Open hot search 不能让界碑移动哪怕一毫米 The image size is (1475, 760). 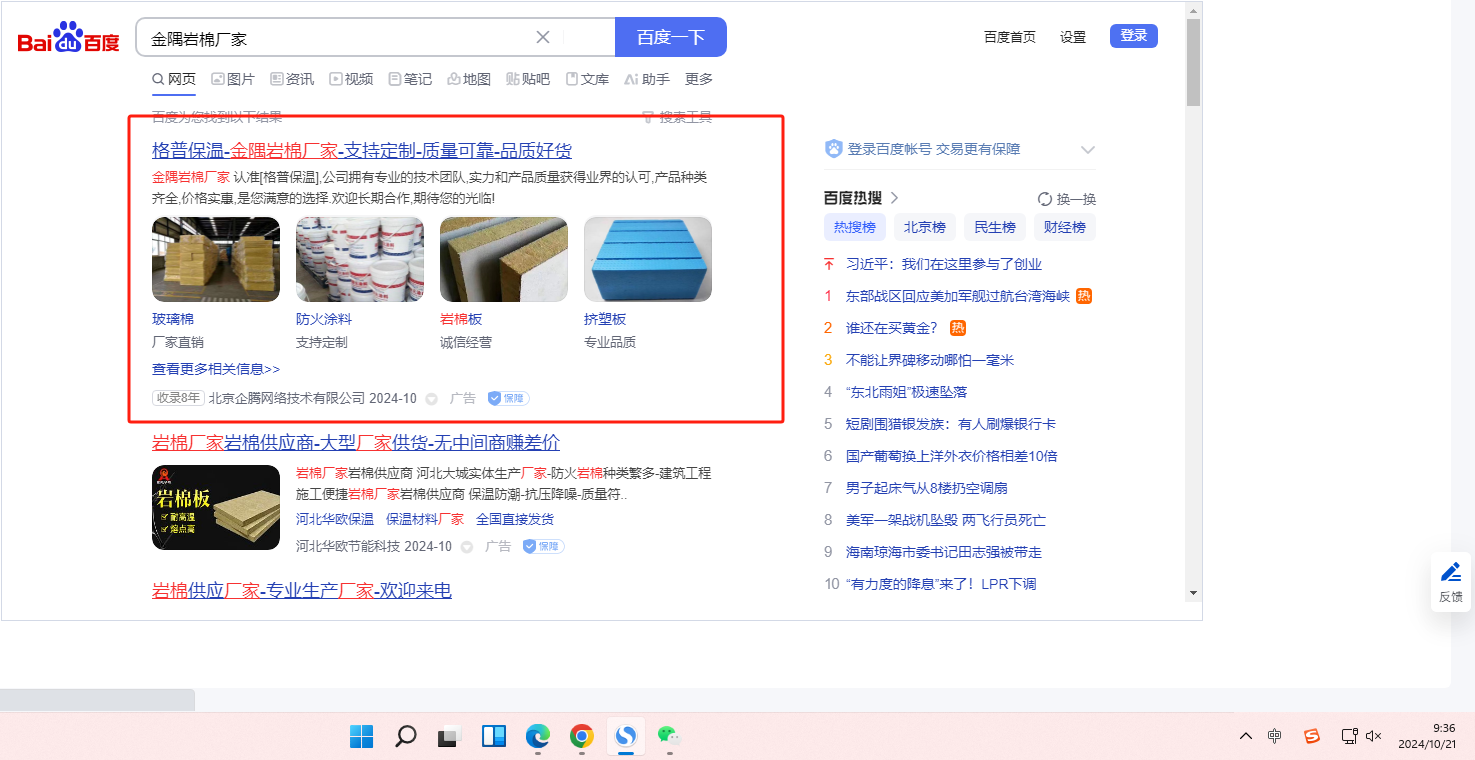pyautogui.click(x=930, y=360)
